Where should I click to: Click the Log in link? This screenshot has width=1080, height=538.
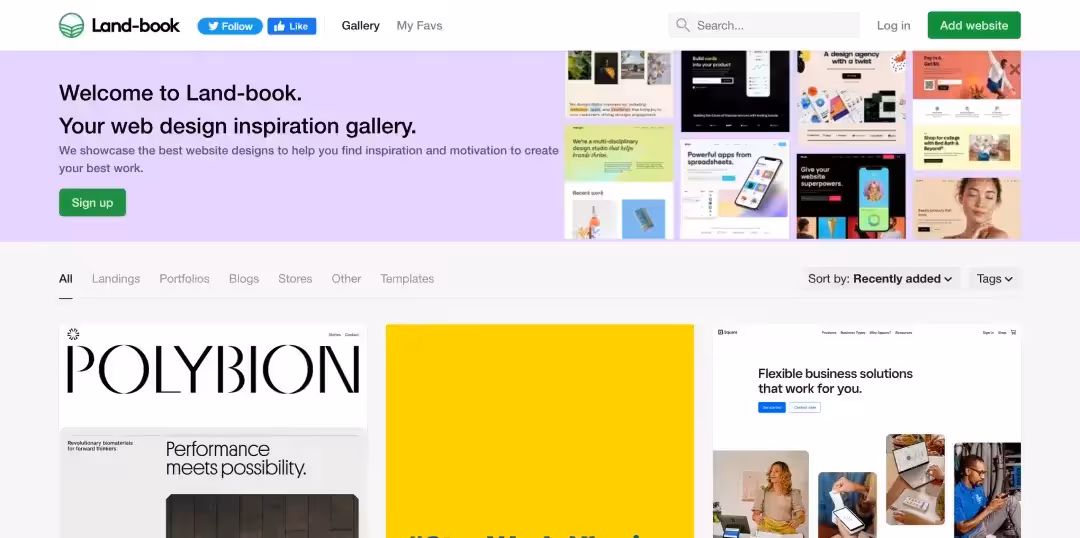pyautogui.click(x=893, y=26)
